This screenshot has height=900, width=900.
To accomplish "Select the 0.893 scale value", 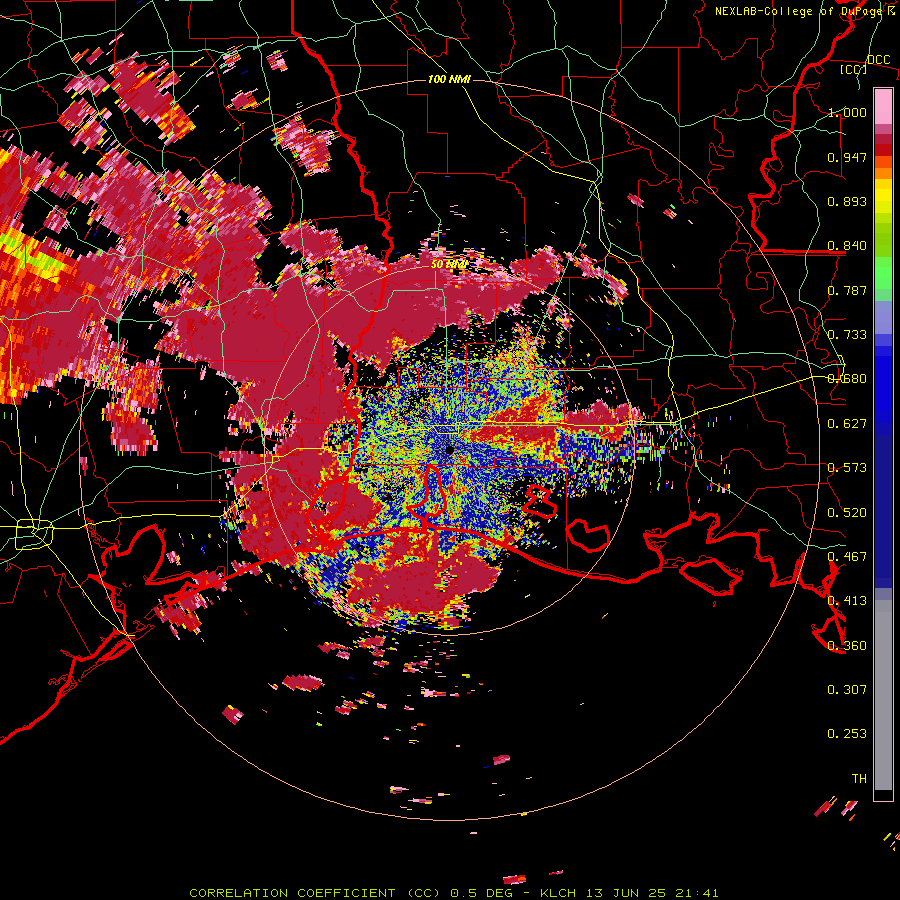I will pyautogui.click(x=847, y=201).
